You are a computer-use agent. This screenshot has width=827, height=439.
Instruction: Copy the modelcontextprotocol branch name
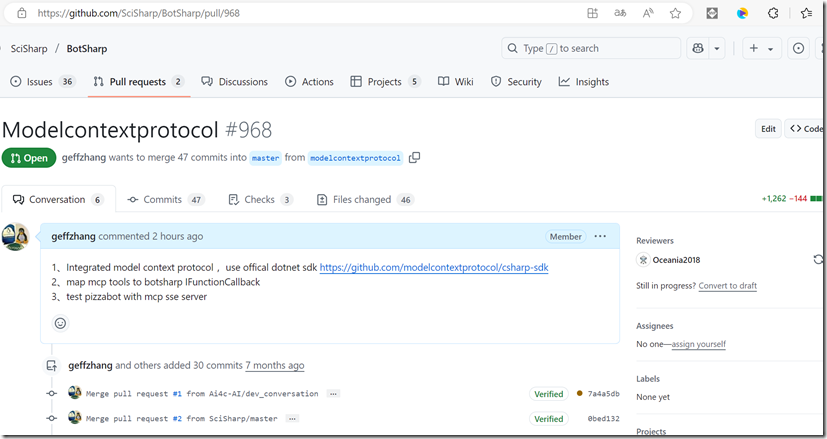pyautogui.click(x=415, y=158)
